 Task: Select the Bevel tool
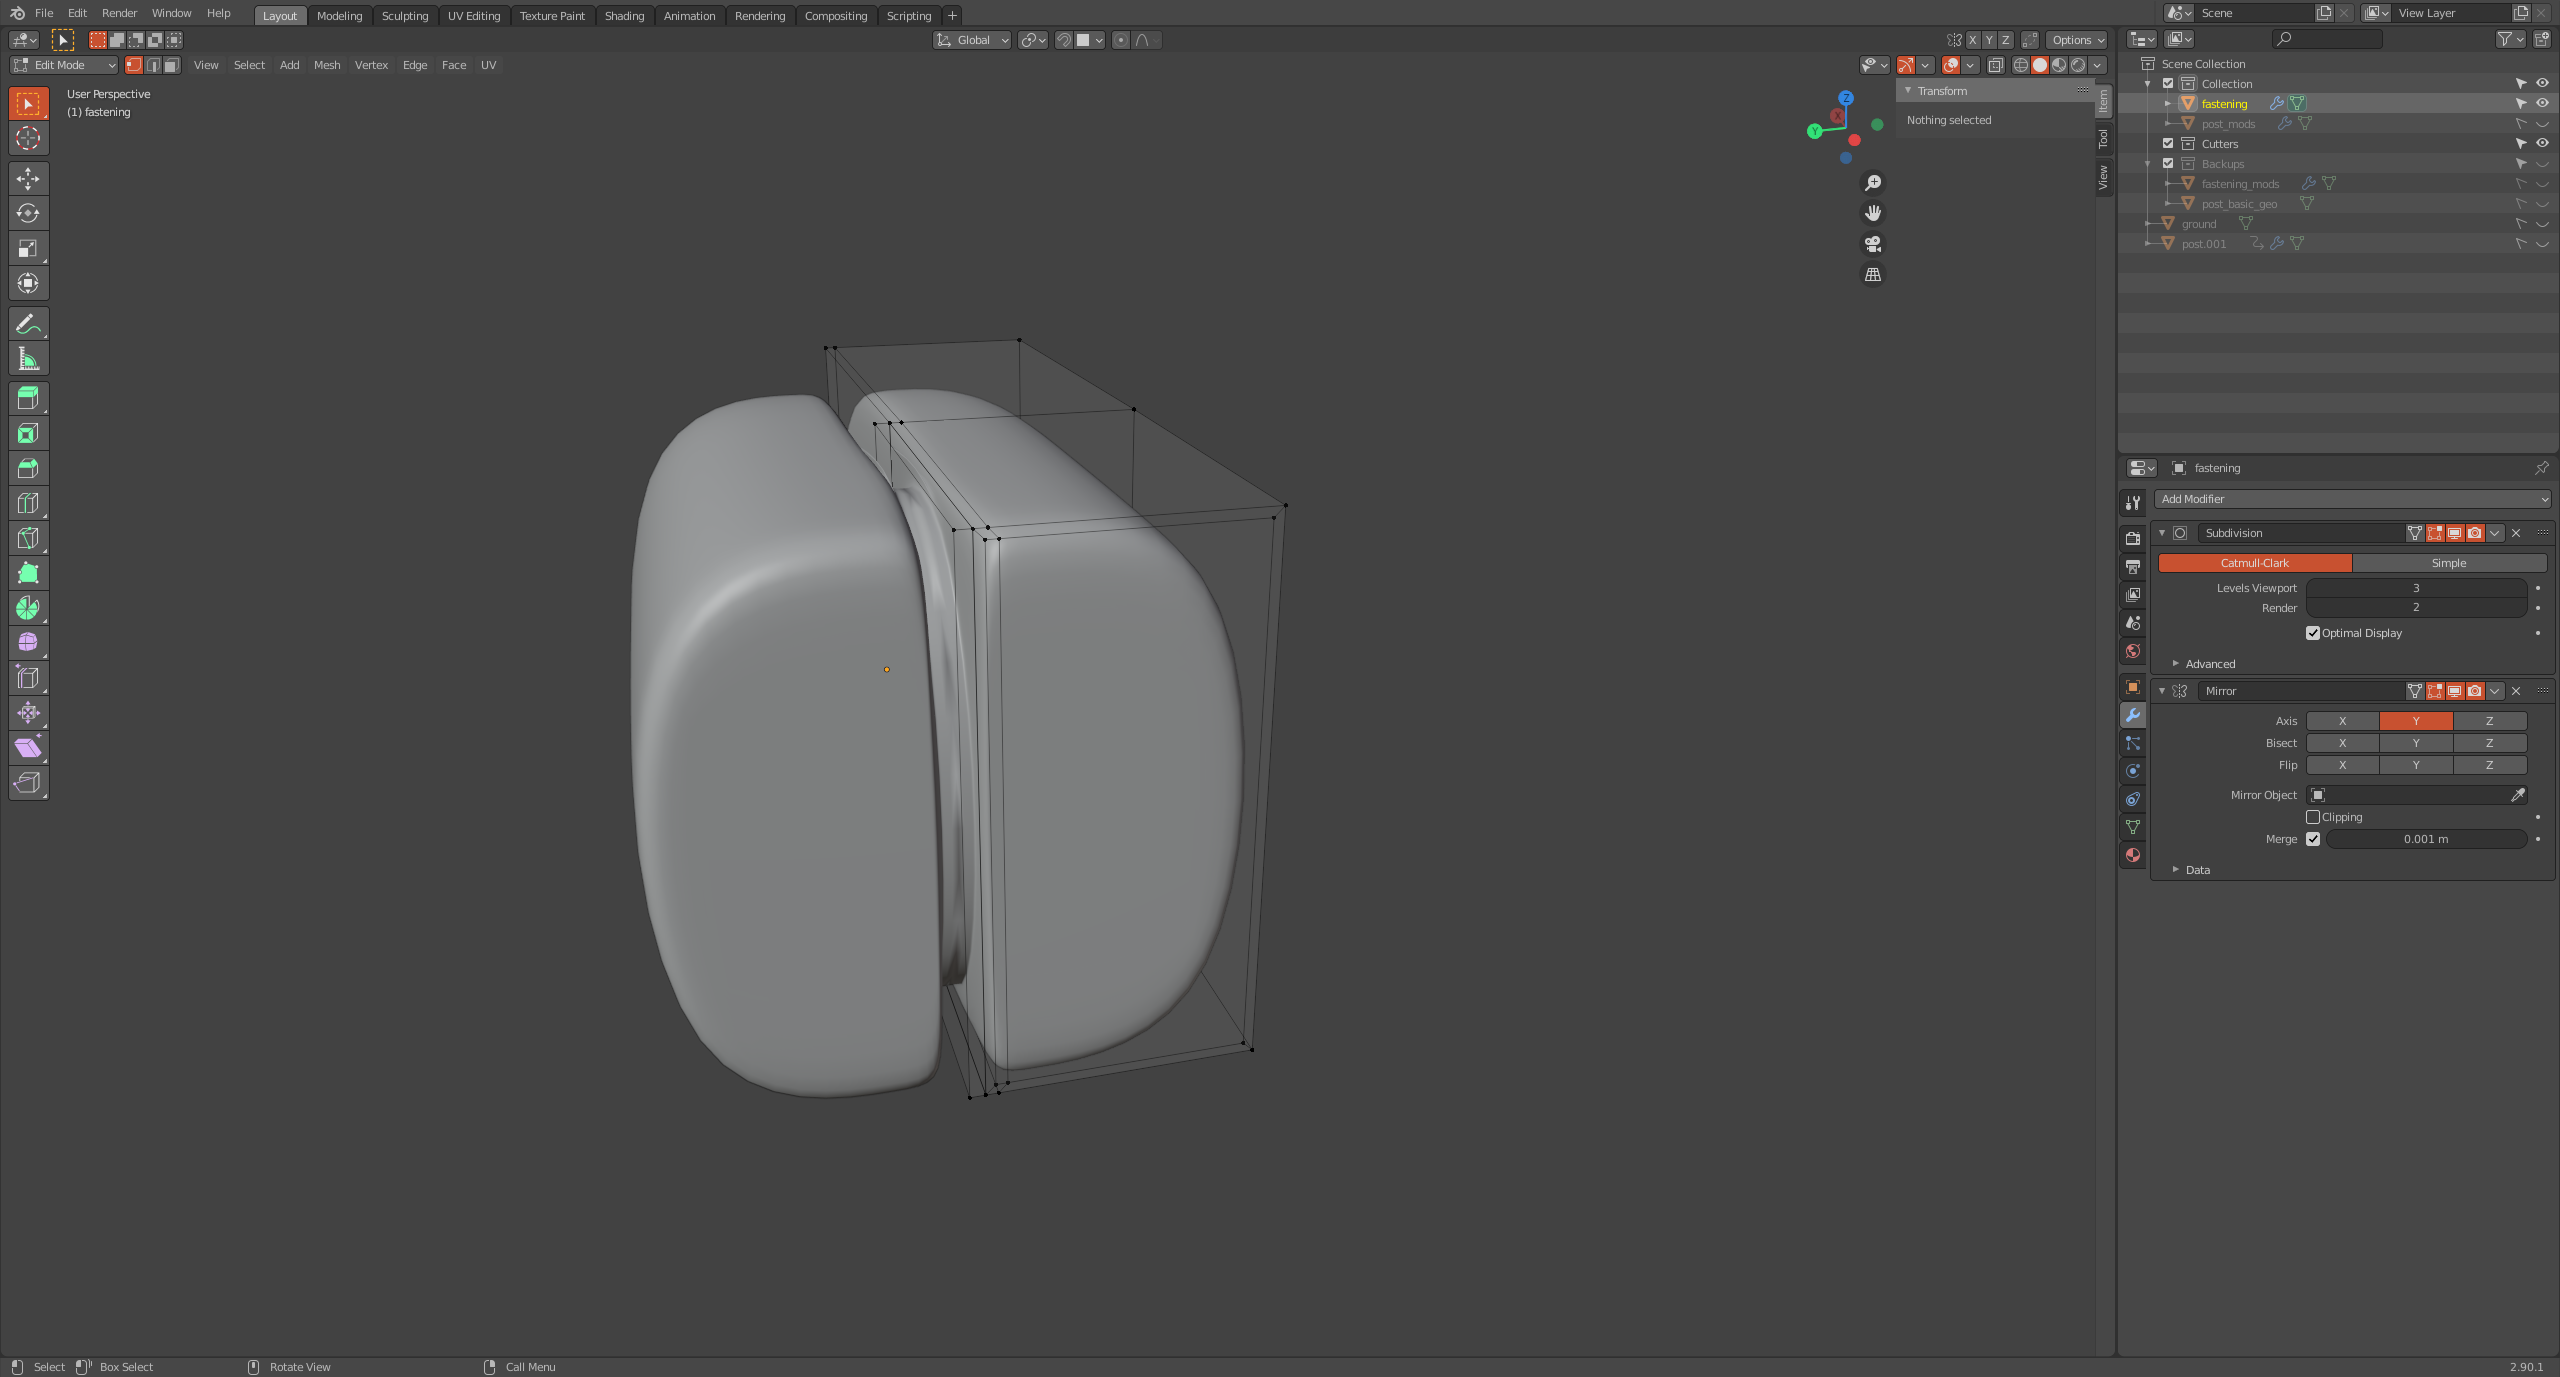point(28,468)
